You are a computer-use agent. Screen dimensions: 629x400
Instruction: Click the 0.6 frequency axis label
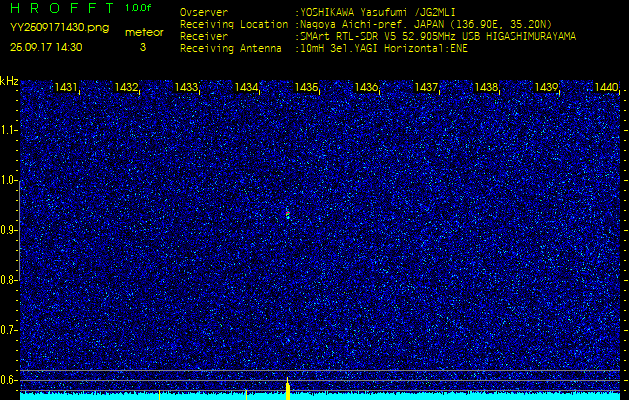tap(9, 379)
